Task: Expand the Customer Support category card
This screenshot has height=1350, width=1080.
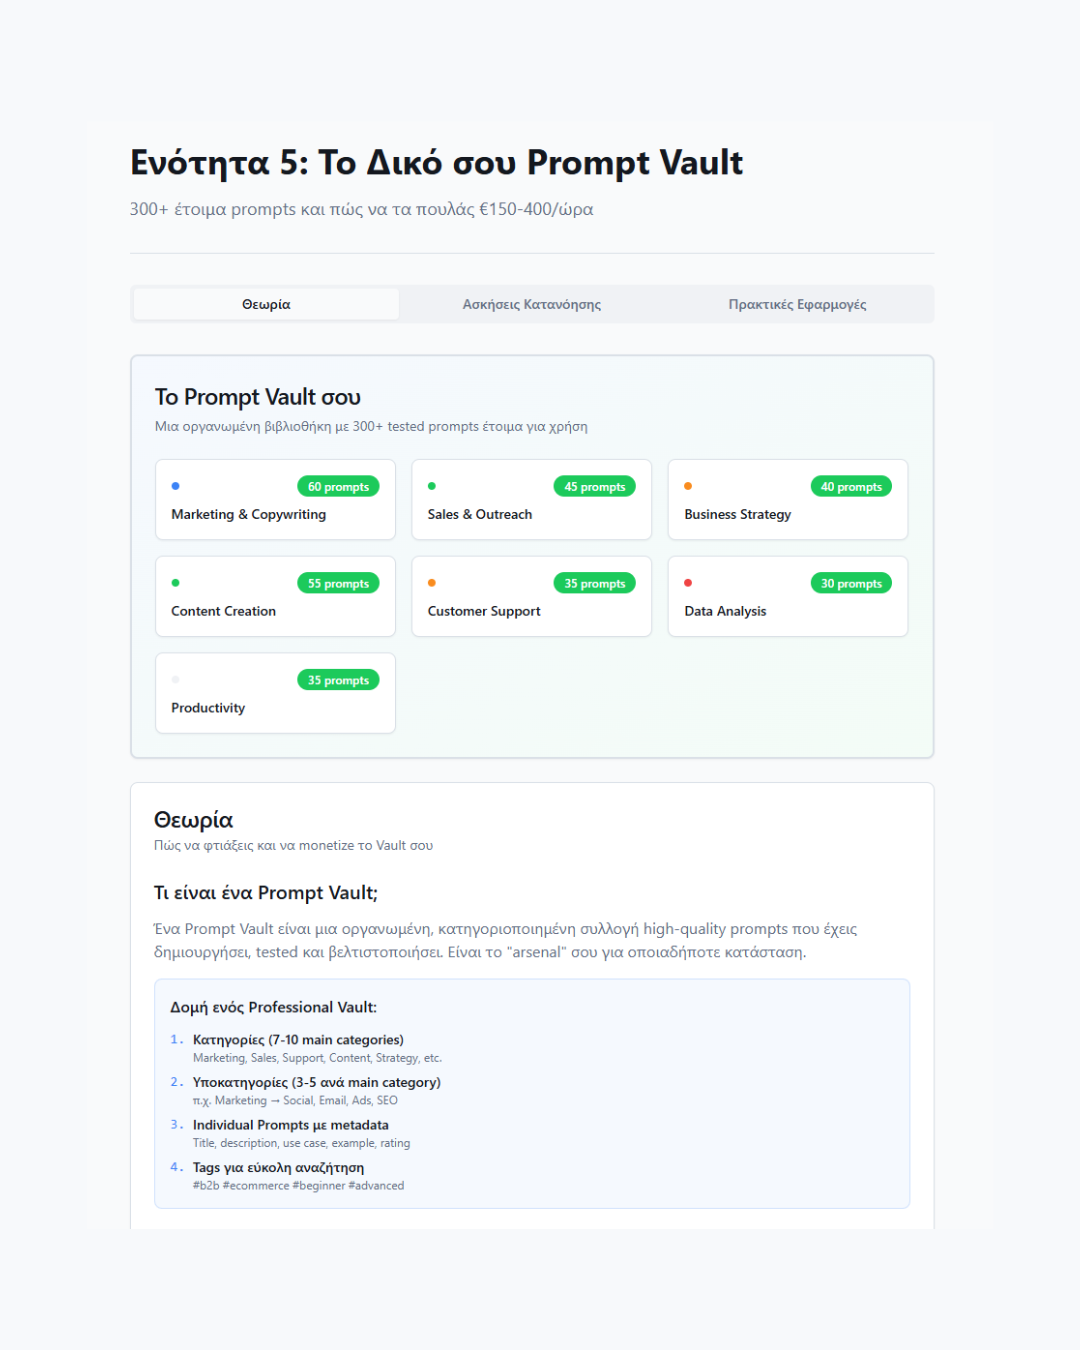Action: (531, 597)
